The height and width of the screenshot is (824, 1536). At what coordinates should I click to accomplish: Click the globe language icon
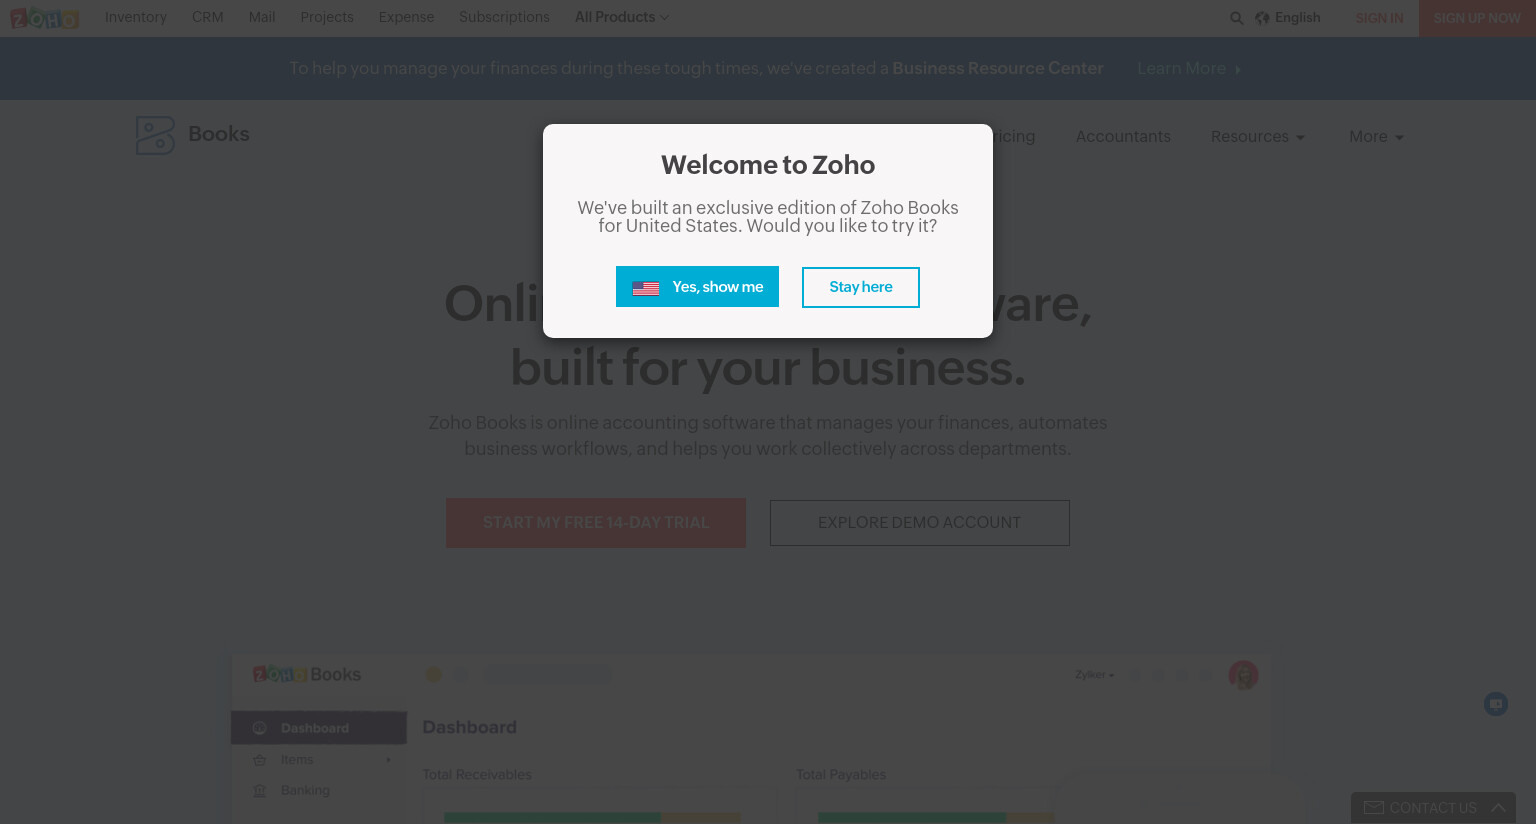1262,18
